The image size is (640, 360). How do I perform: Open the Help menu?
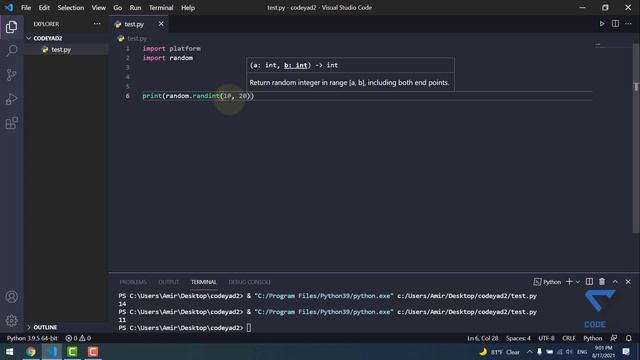click(188, 7)
